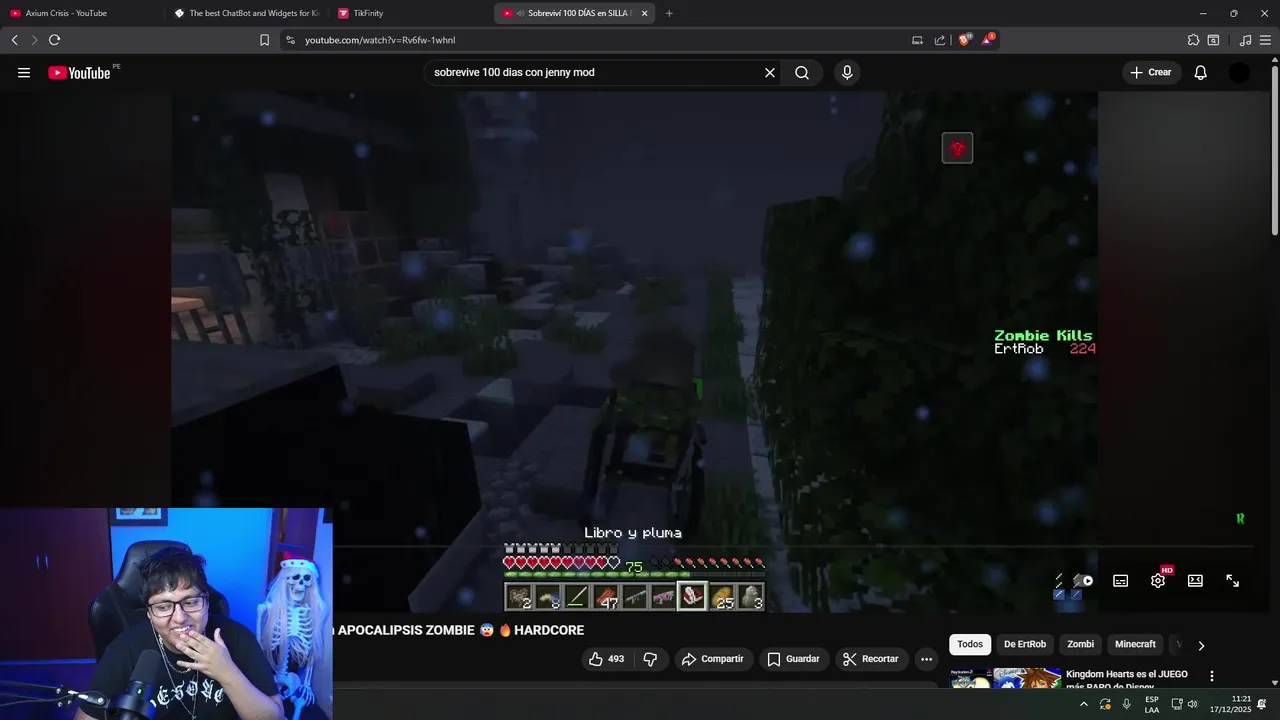
Task: Open the account avatar menu
Action: tap(1239, 73)
